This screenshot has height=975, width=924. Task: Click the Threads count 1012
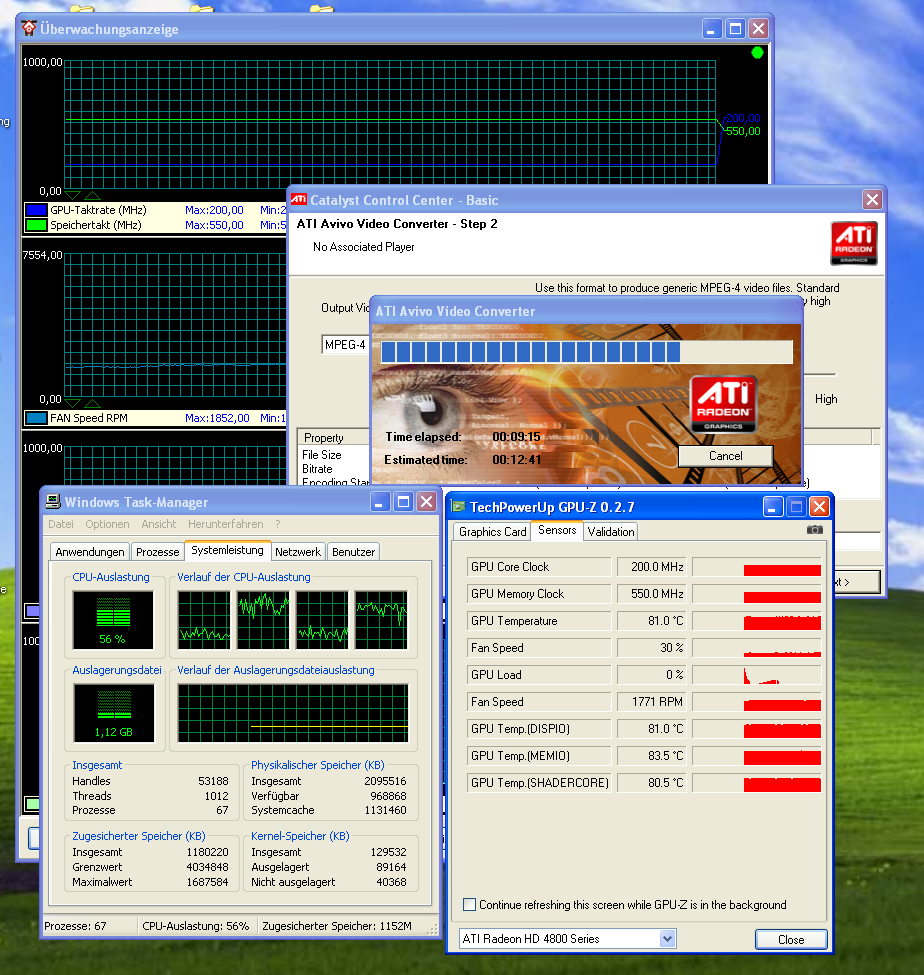point(216,796)
